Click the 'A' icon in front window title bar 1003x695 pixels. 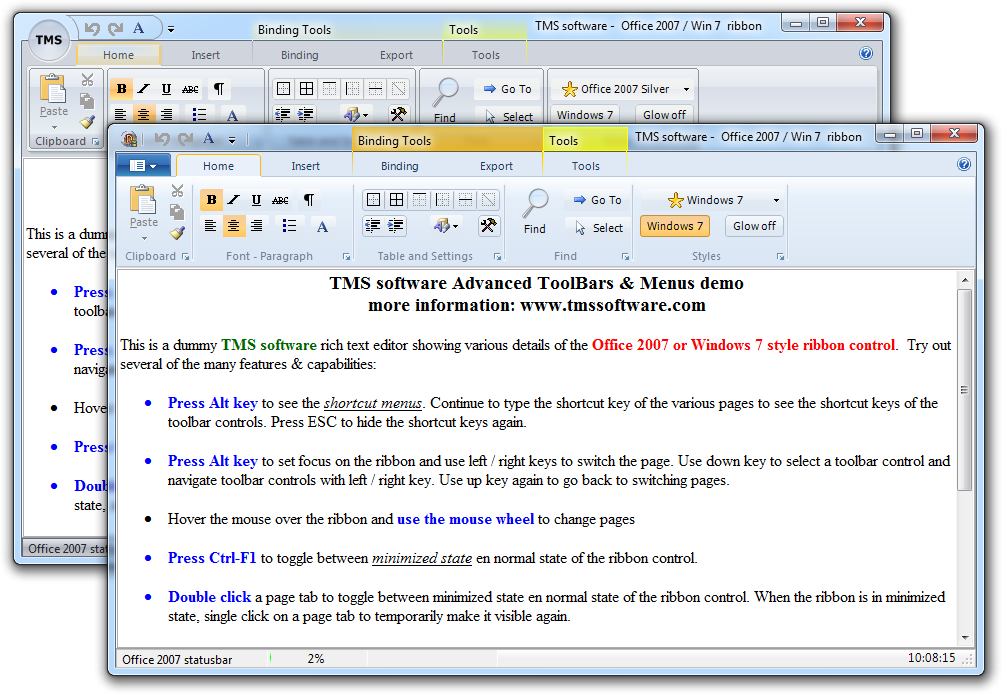(x=209, y=138)
